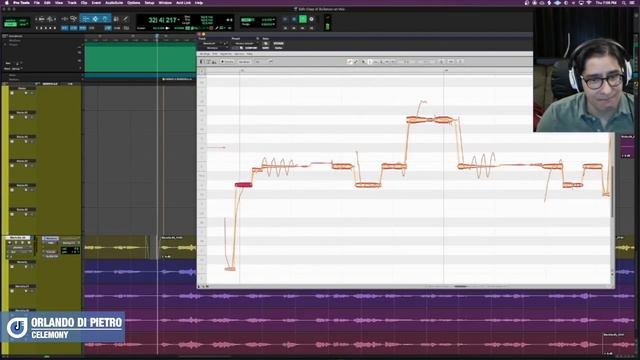Open the Avid Link menu
640x360 pixels.
coord(183,2)
